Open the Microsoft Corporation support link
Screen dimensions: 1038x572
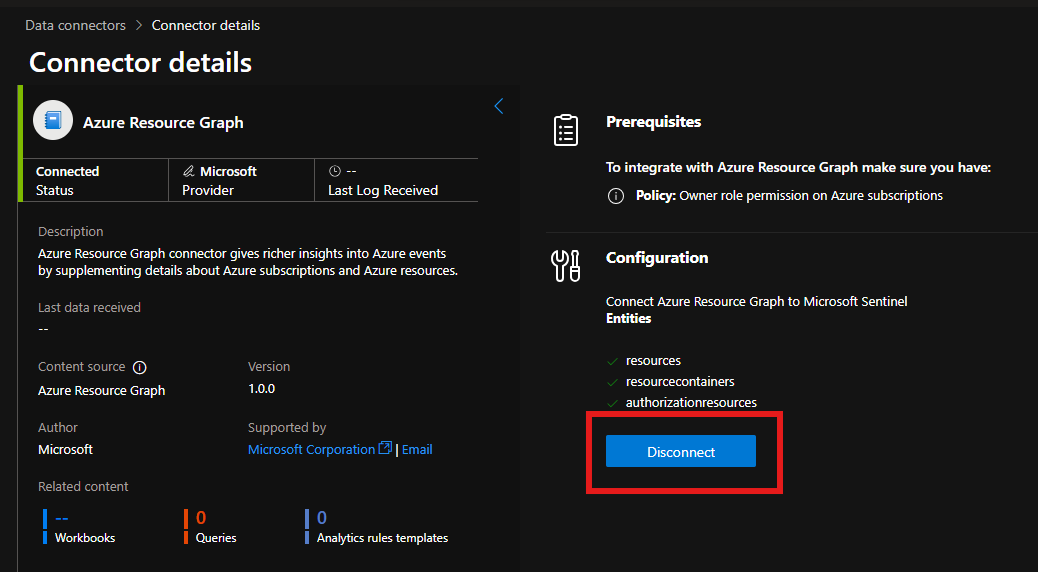[x=311, y=449]
